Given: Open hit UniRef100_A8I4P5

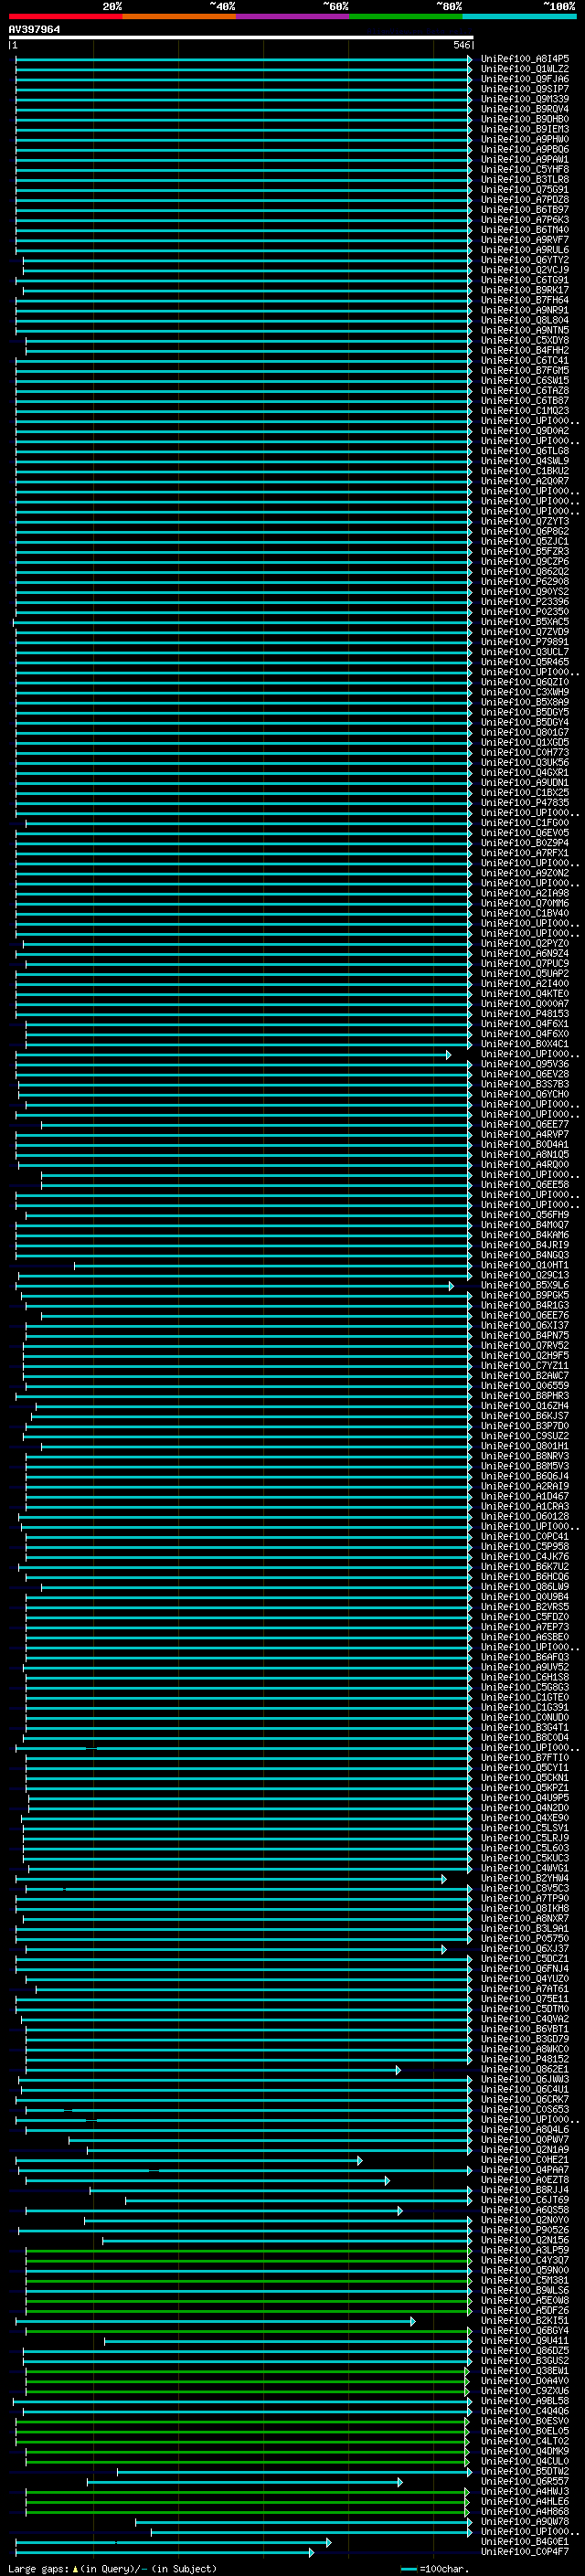Looking at the screenshot, I should [x=525, y=59].
